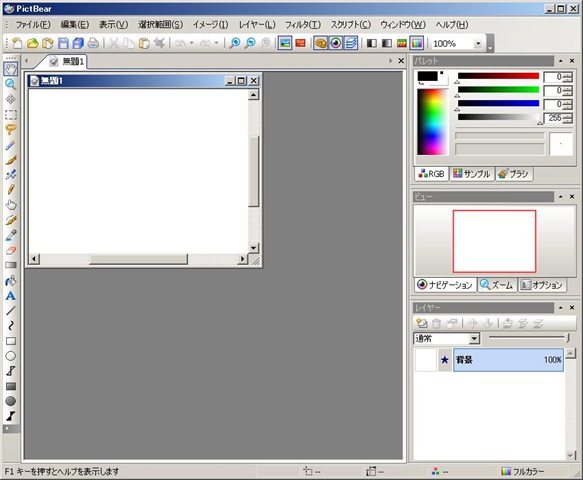
Task: Choose the magnifier Zoom tool in toolbox
Action: 10,84
